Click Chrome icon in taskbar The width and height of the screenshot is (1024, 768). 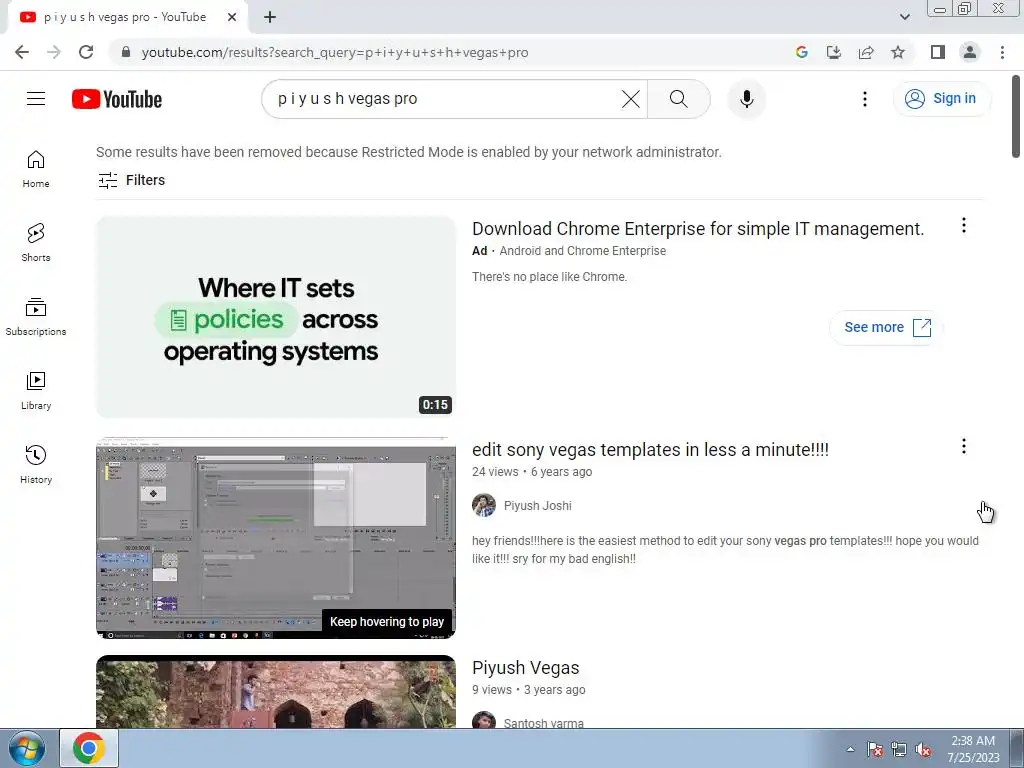89,748
